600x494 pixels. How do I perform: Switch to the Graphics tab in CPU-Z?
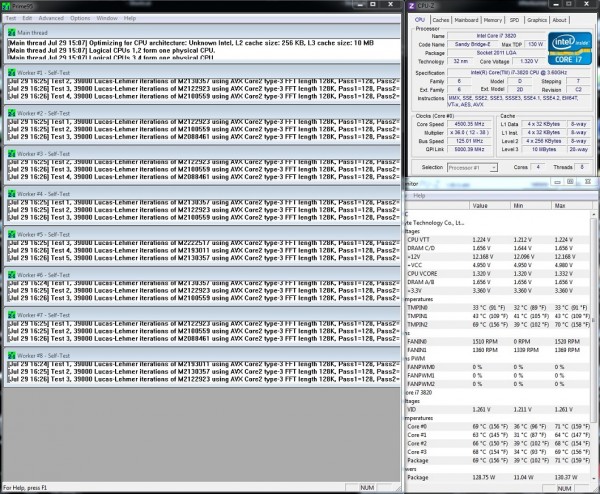536,20
